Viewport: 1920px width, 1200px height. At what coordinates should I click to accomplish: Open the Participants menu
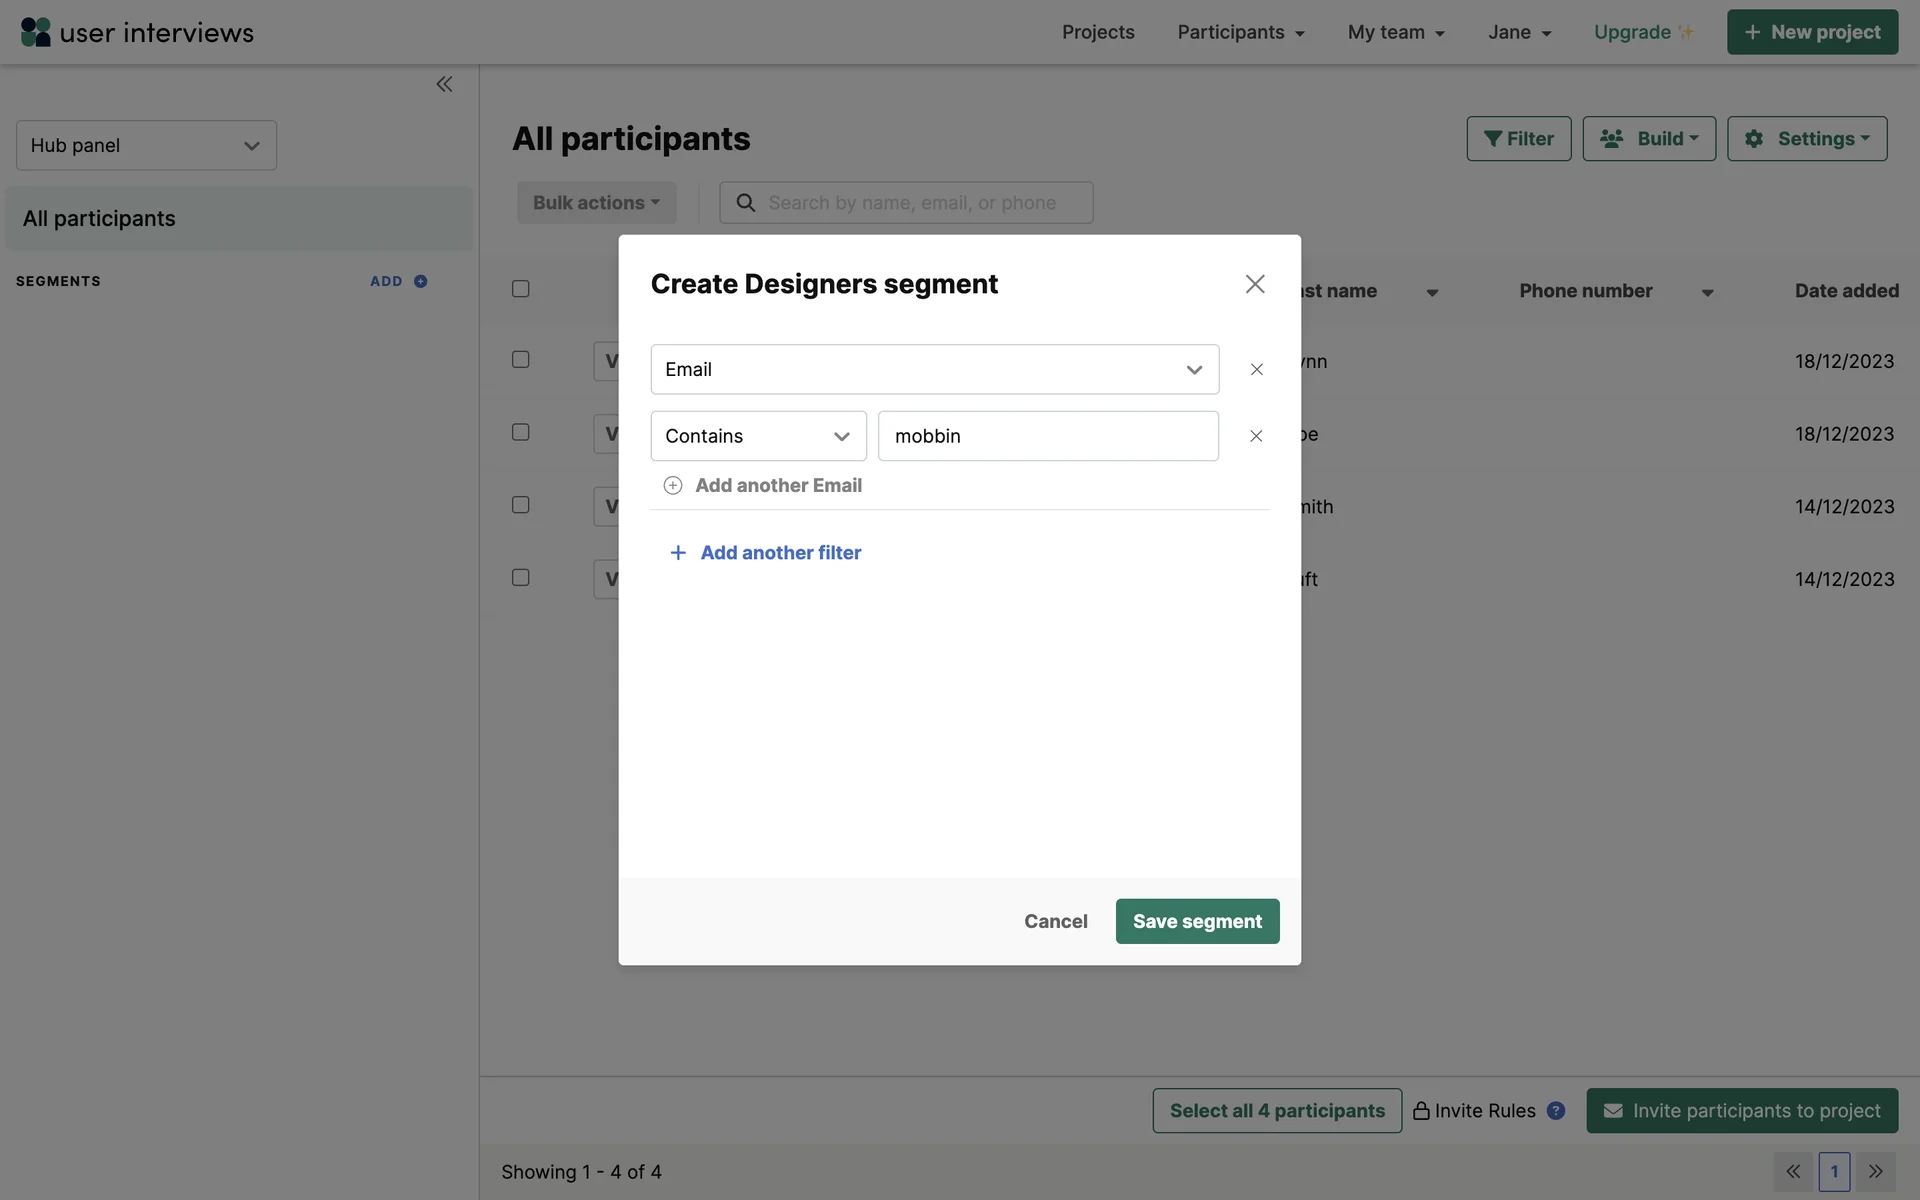[1240, 32]
